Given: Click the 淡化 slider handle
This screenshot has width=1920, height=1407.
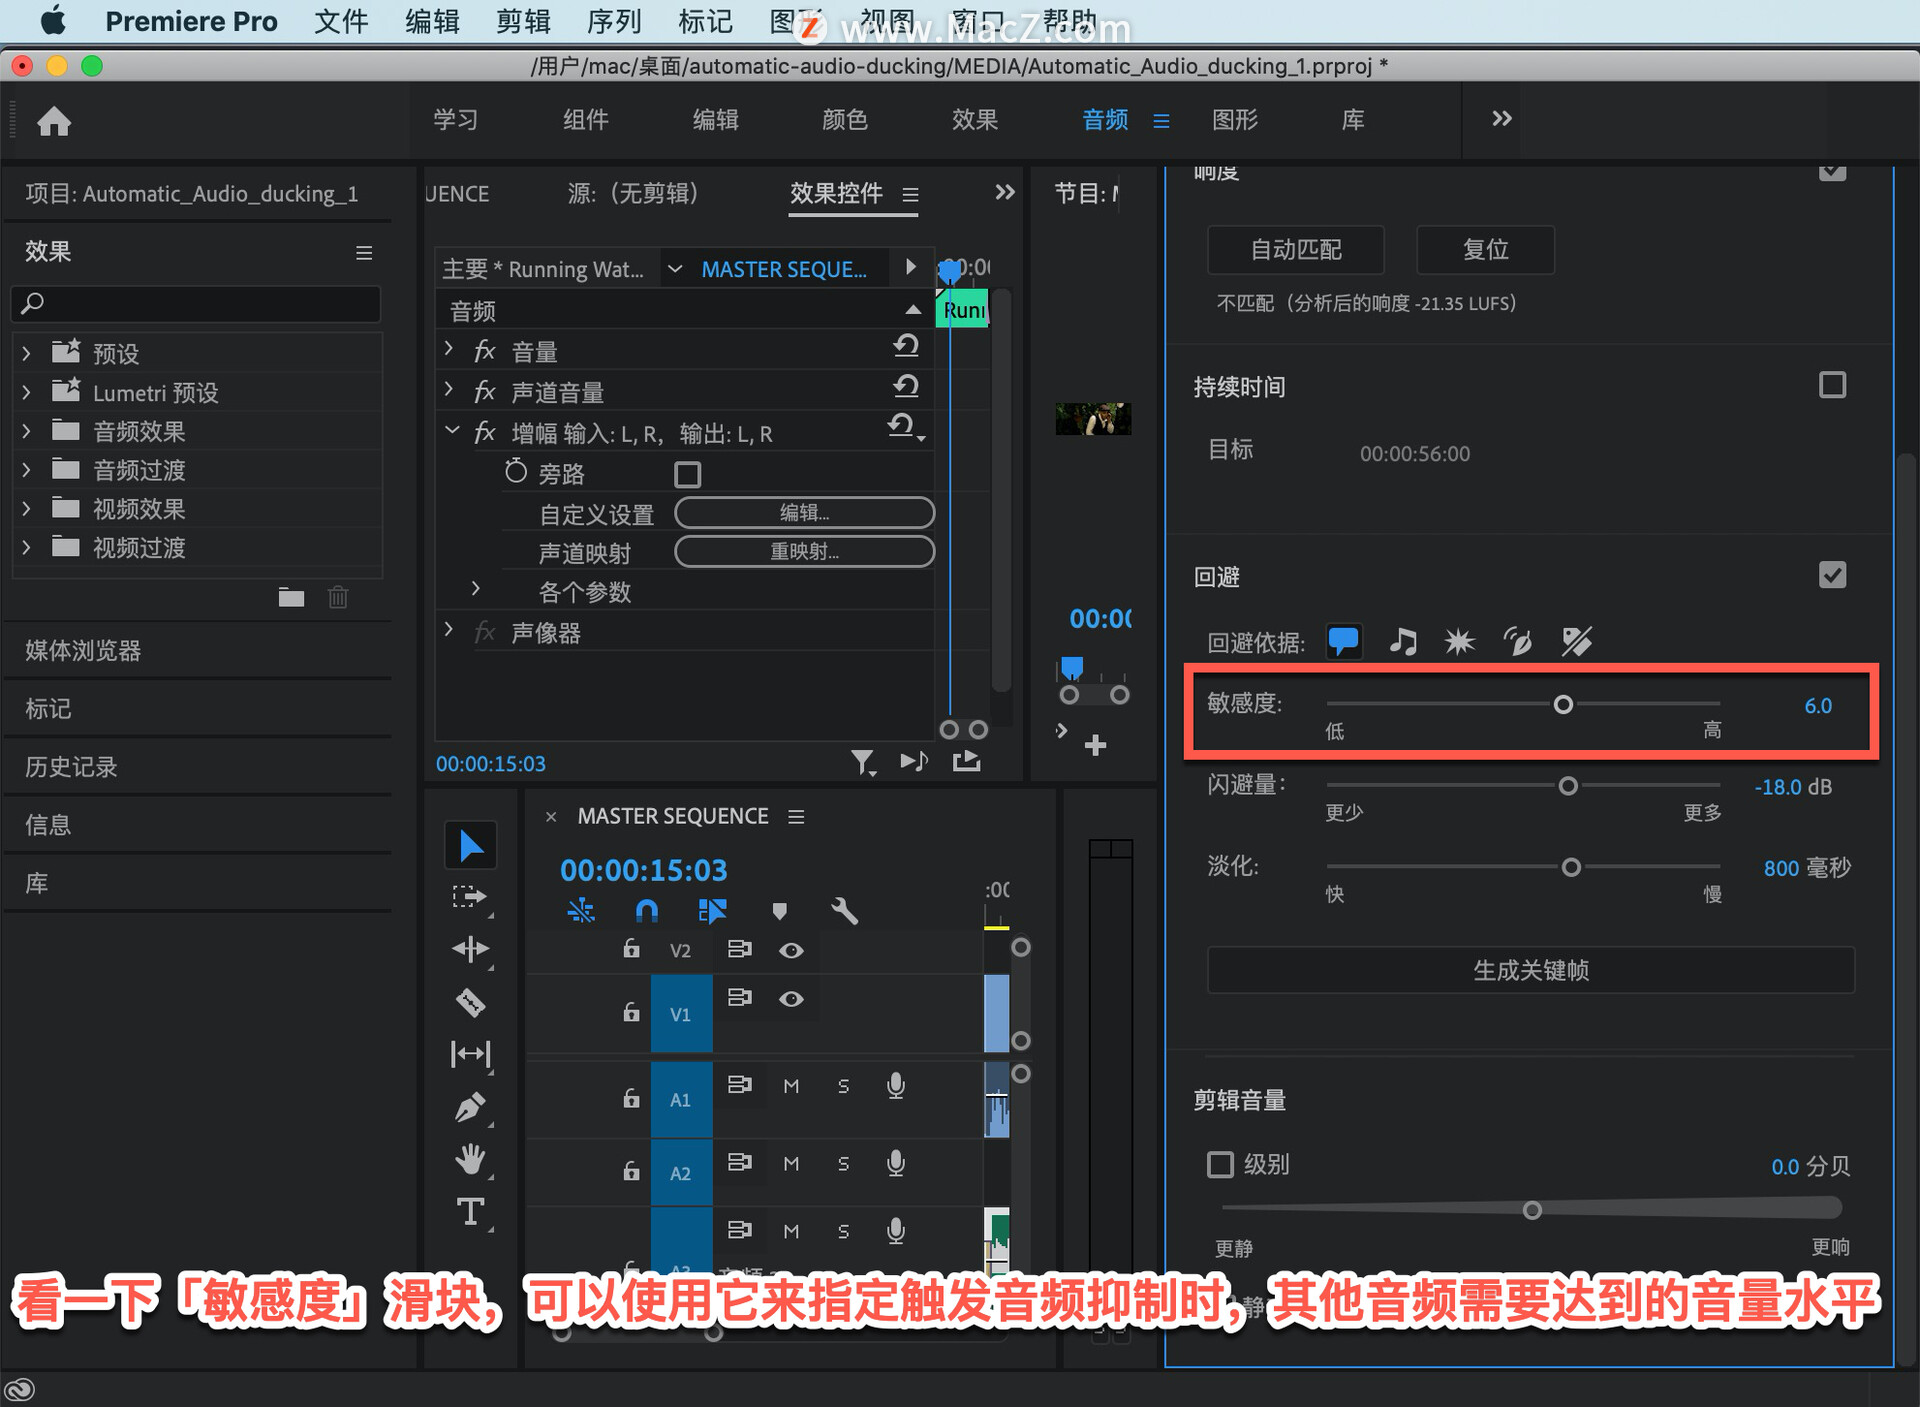Looking at the screenshot, I should tap(1571, 867).
